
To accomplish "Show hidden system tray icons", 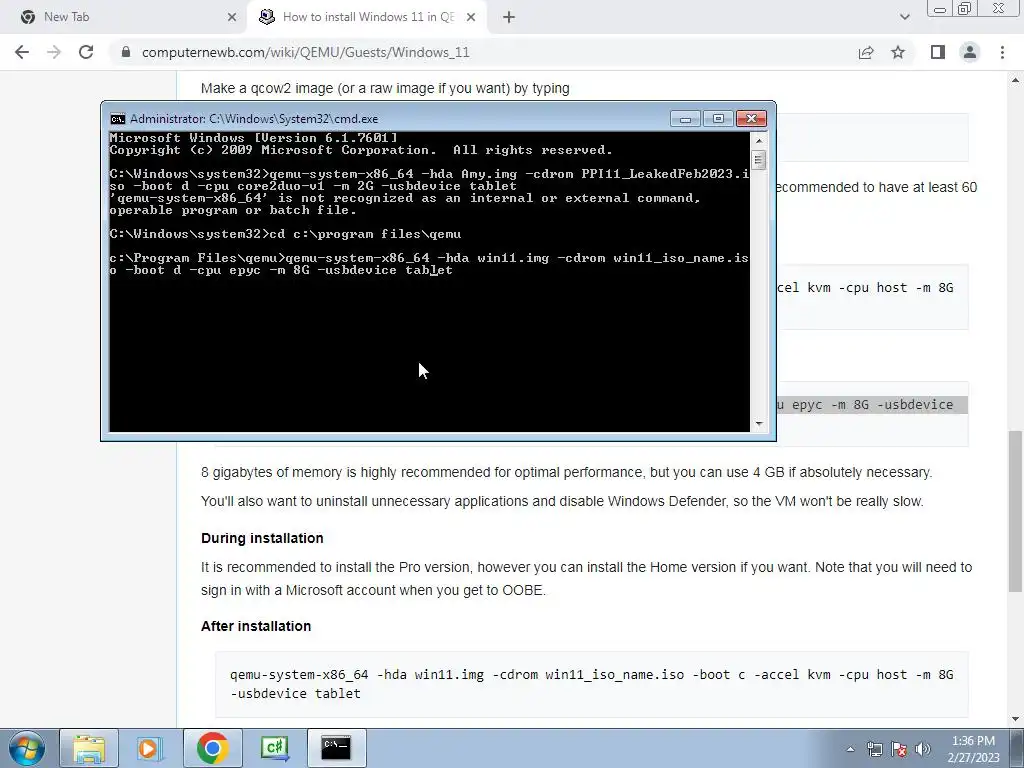I will coord(850,749).
